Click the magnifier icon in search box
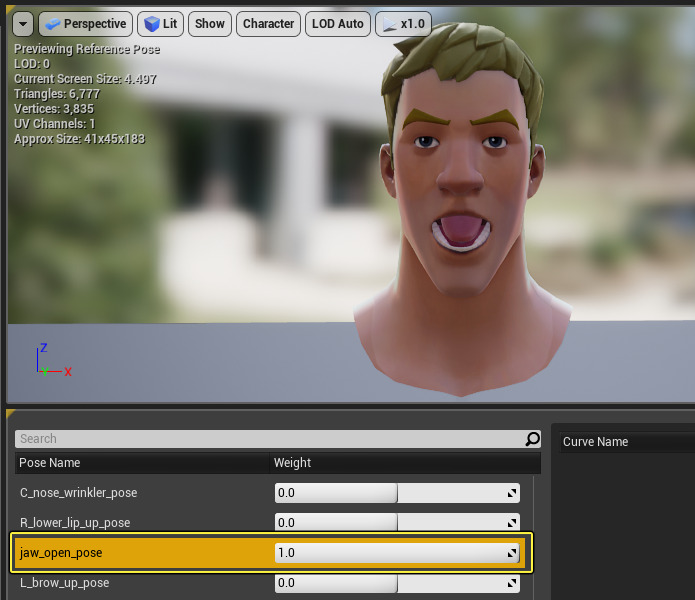Image resolution: width=695 pixels, height=600 pixels. click(x=532, y=439)
